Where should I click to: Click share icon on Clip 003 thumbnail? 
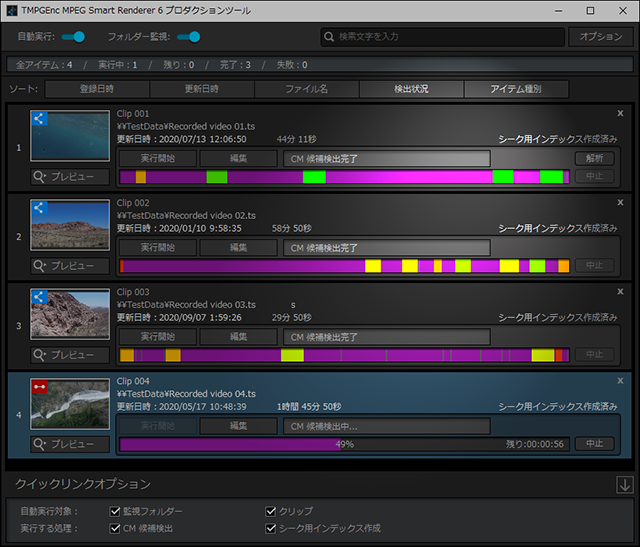(x=39, y=297)
